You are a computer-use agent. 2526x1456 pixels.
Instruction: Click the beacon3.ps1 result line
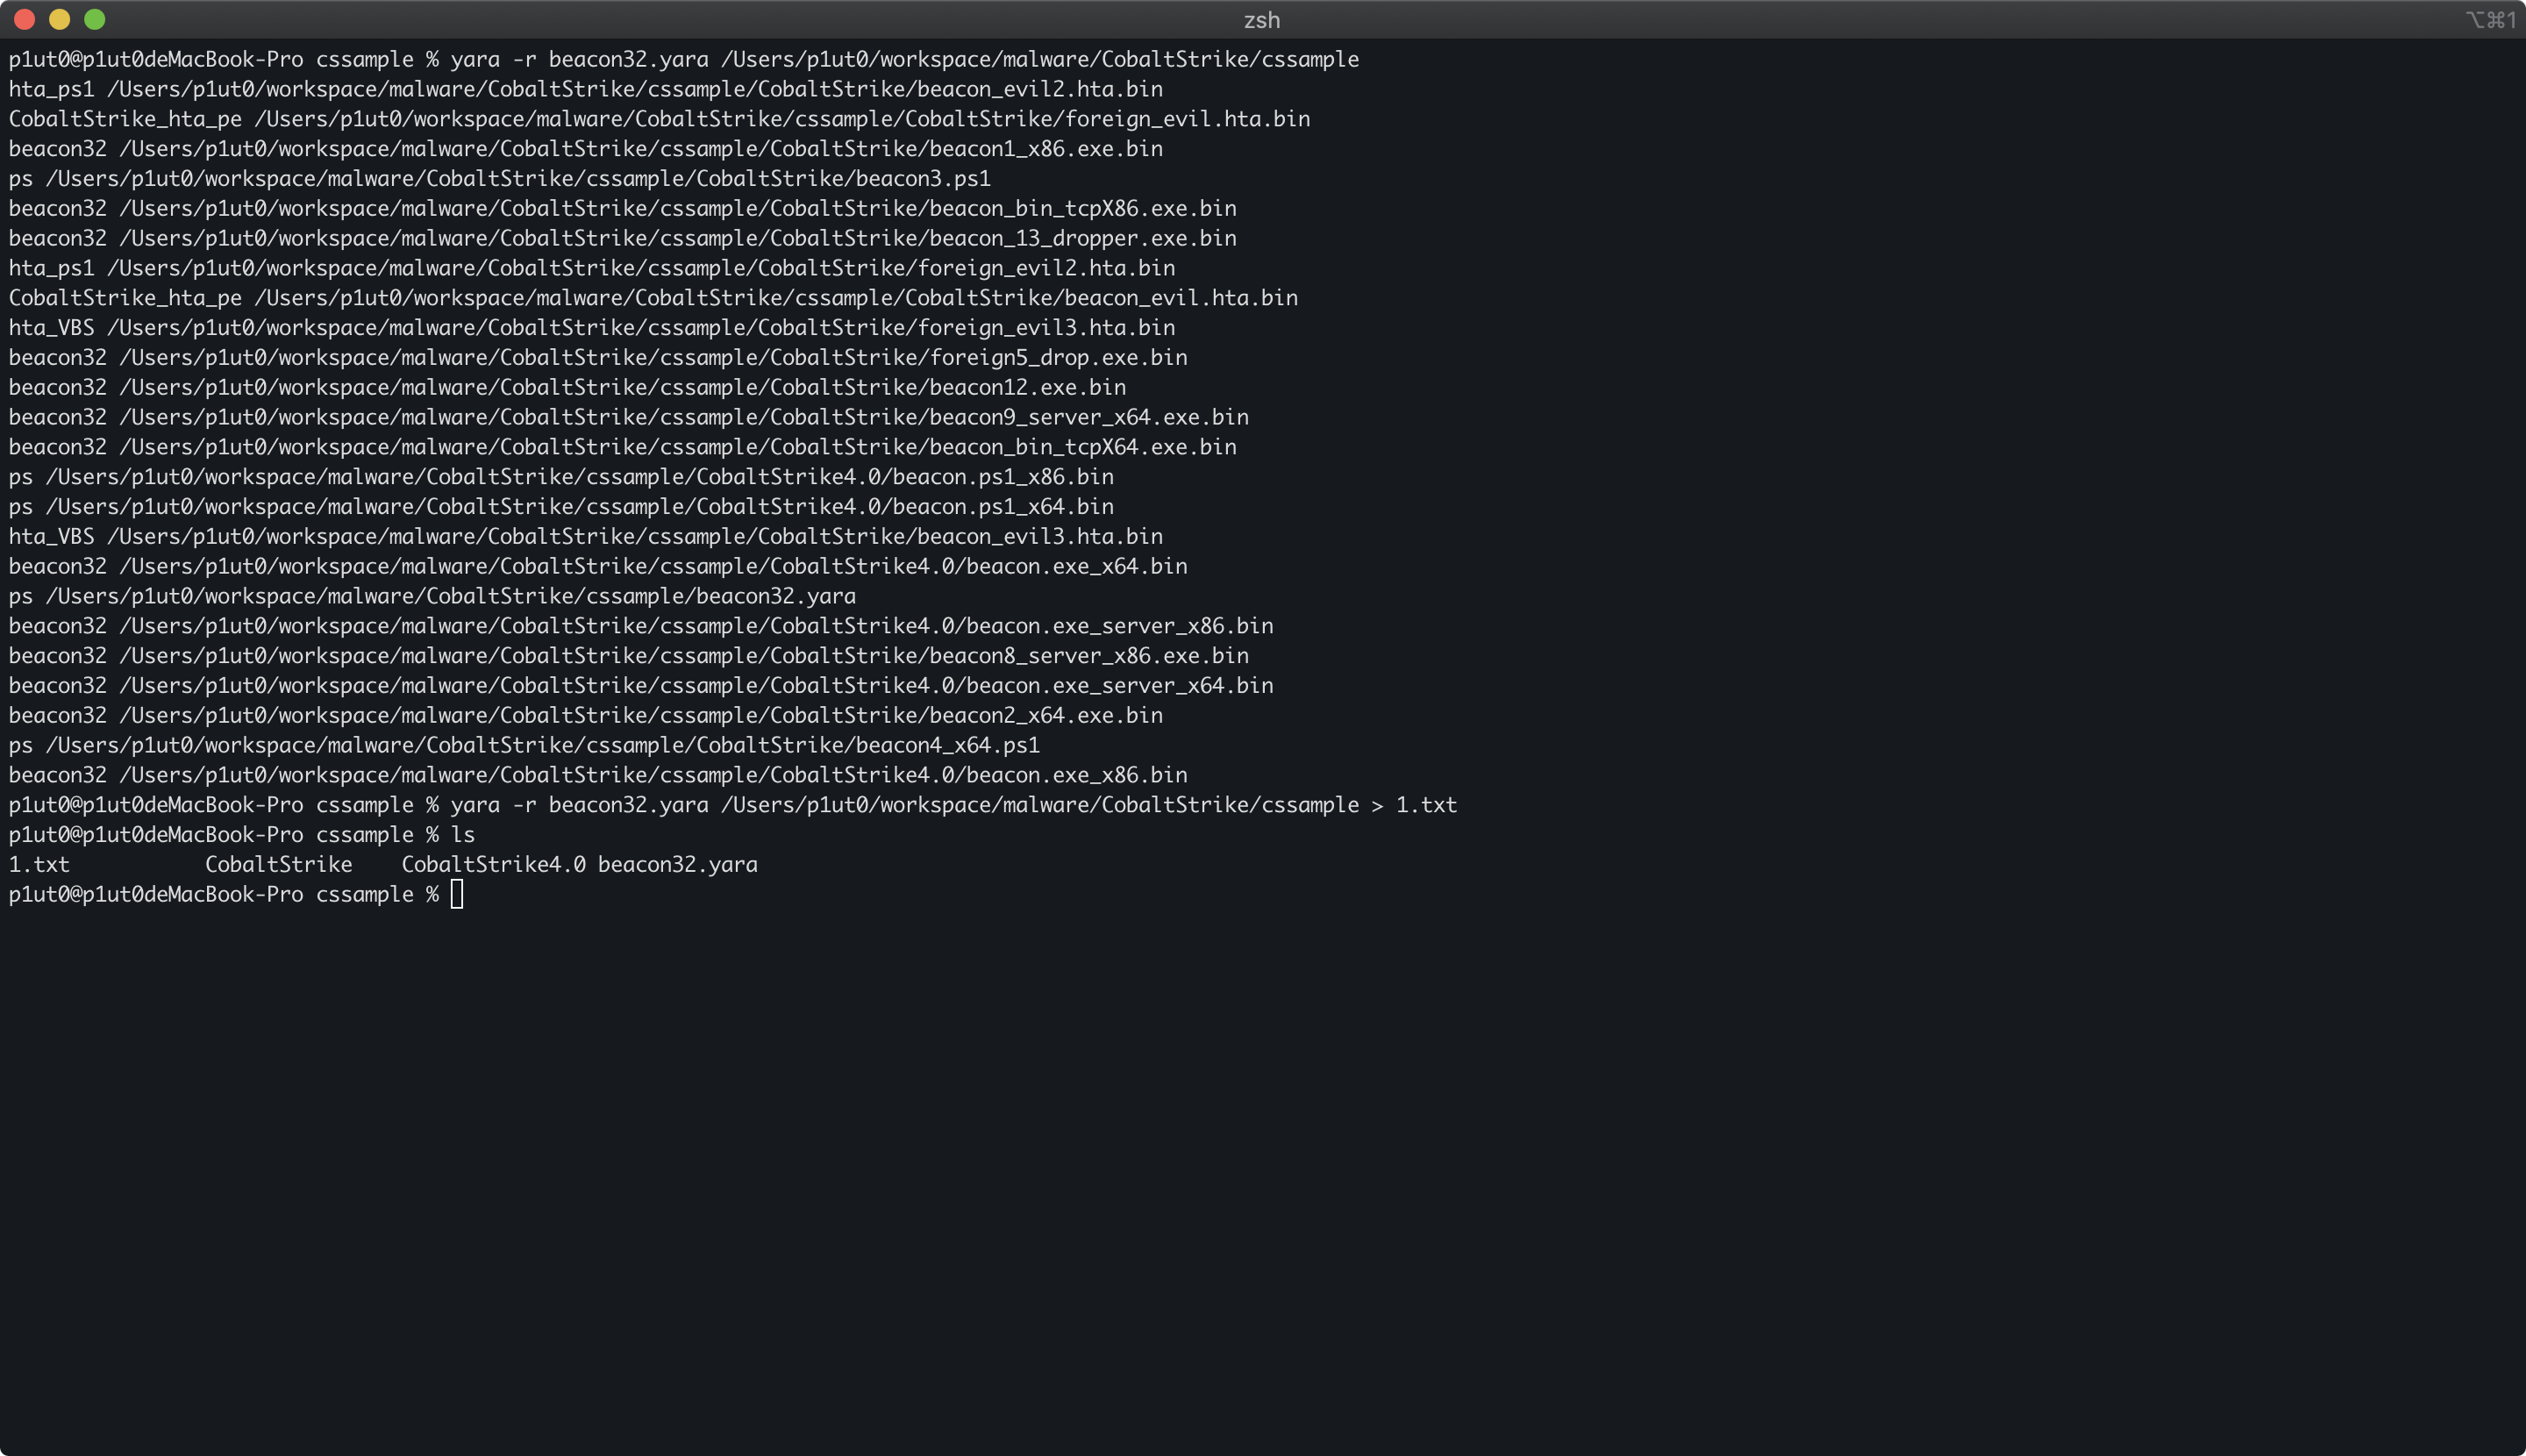point(500,179)
